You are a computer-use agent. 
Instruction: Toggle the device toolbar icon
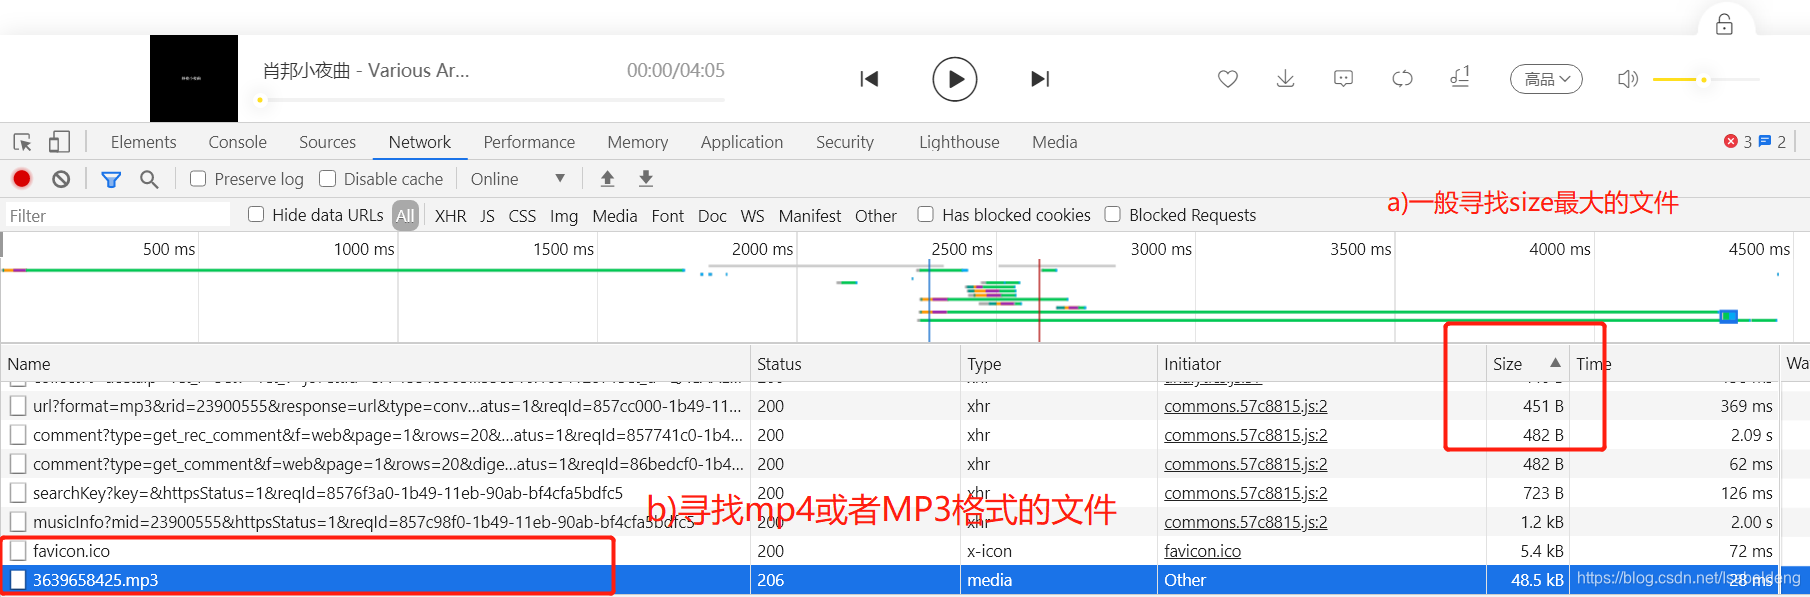pos(60,142)
